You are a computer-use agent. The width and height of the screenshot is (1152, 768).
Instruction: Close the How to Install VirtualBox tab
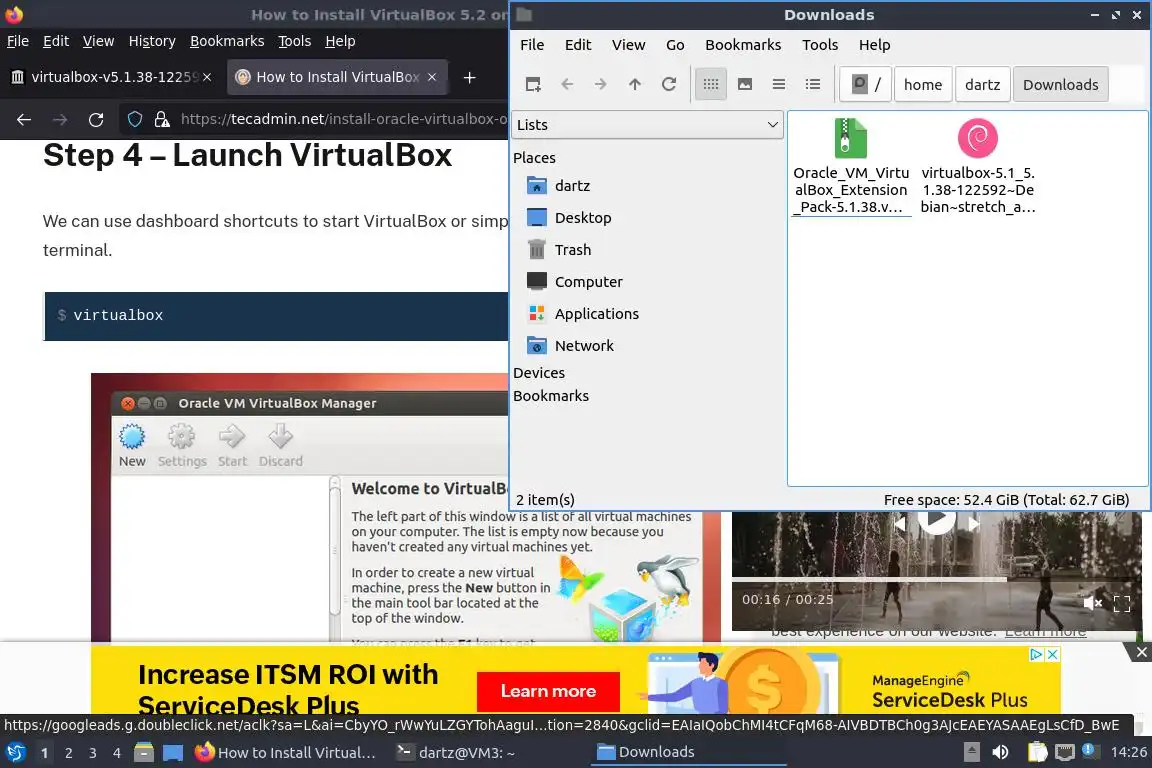pyautogui.click(x=432, y=77)
